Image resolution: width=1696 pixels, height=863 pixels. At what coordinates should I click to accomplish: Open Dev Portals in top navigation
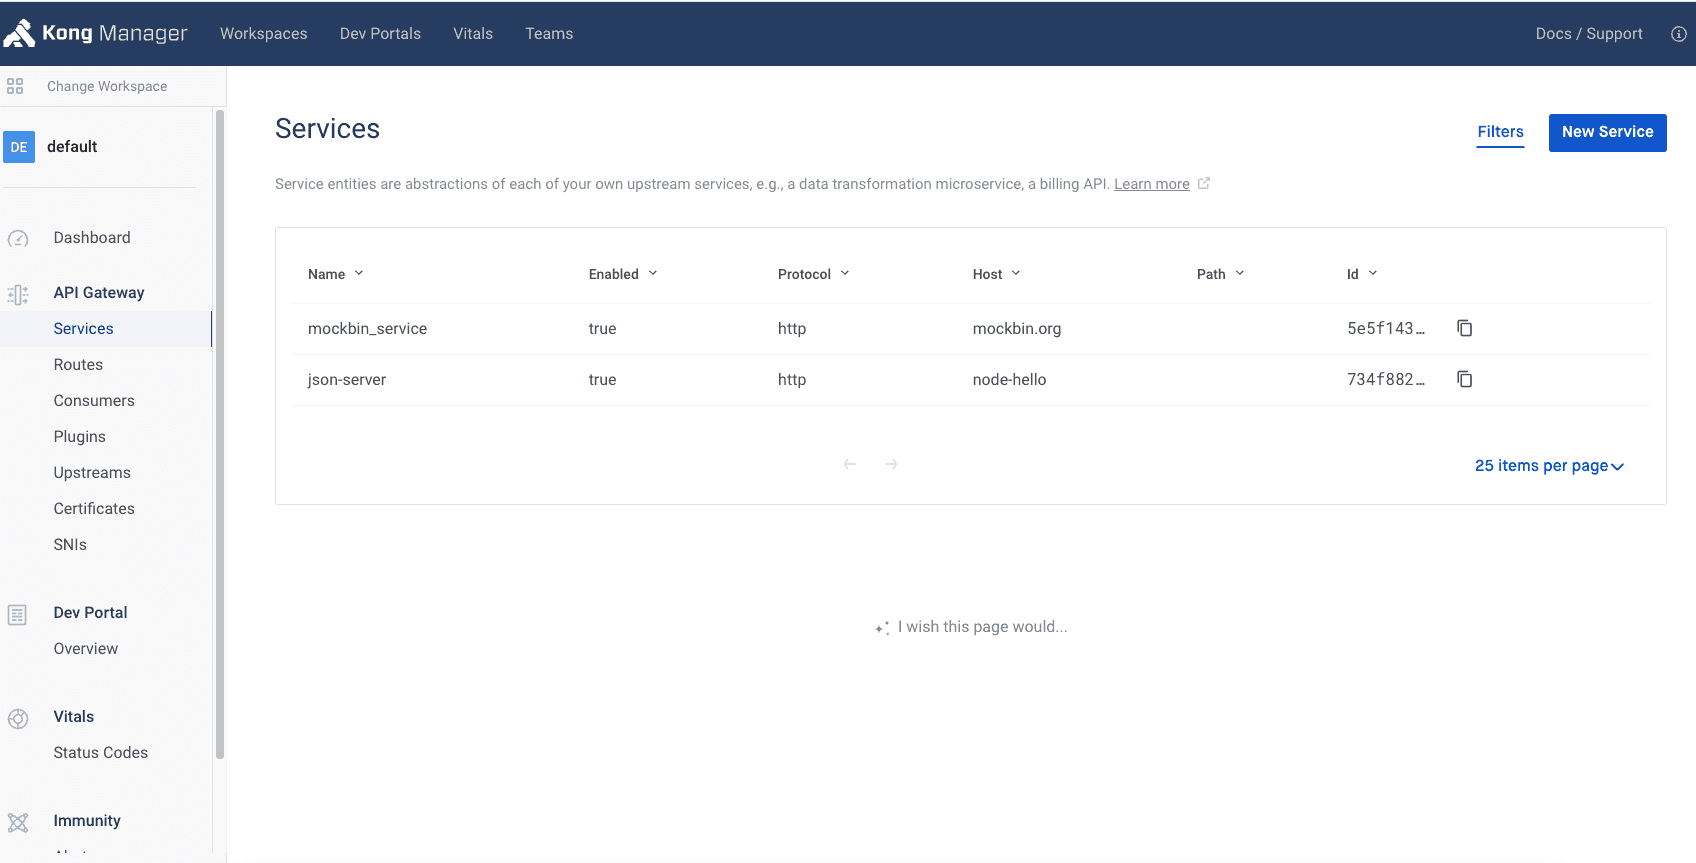pyautogui.click(x=380, y=34)
